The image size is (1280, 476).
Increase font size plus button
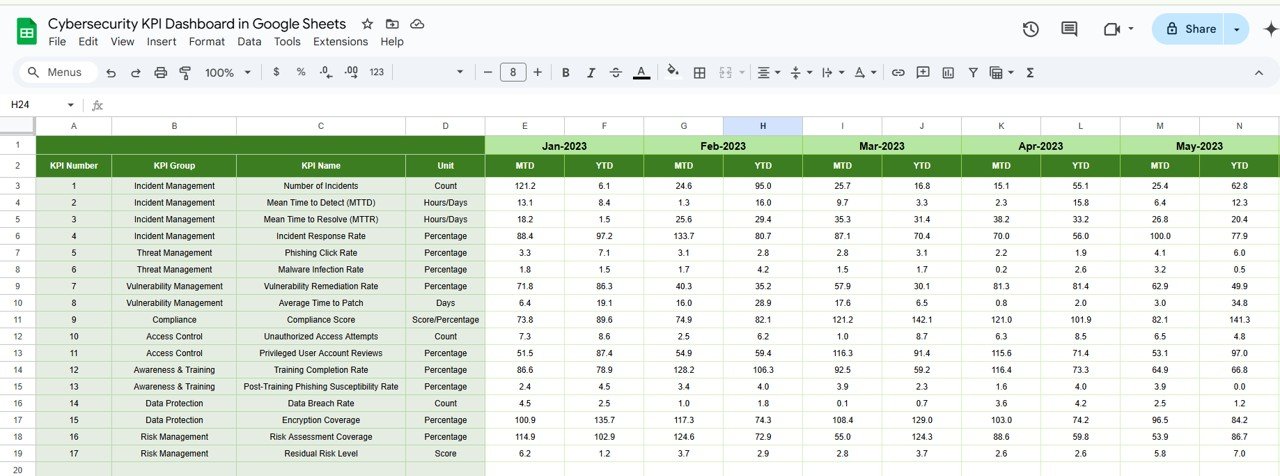[538, 72]
